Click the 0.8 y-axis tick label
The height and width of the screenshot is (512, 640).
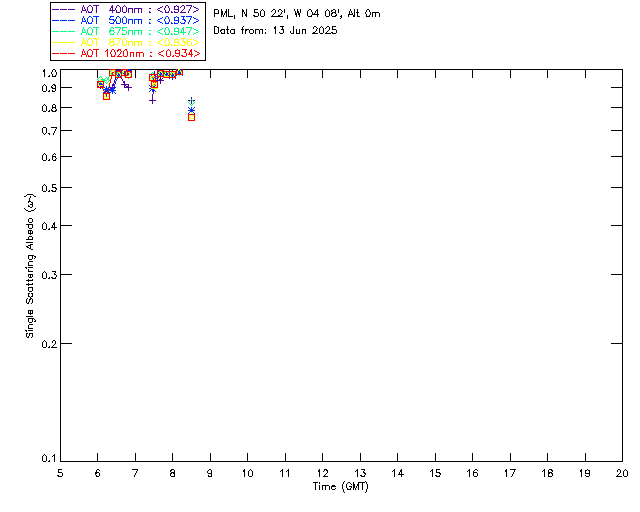pos(49,108)
